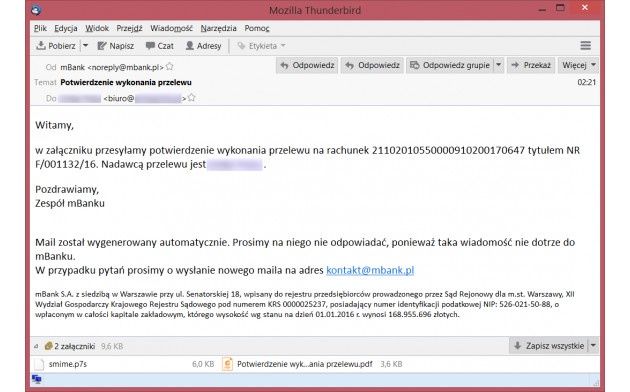Click the first Odpowiedz reply button
Viewport: 630px width, 392px height.
[x=307, y=65]
